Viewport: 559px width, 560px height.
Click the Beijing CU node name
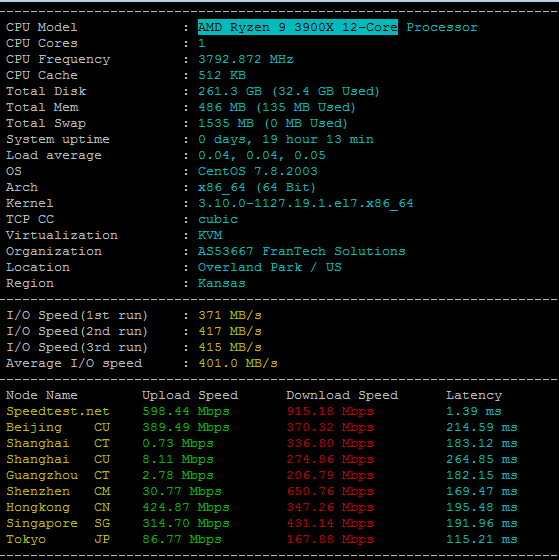58,427
